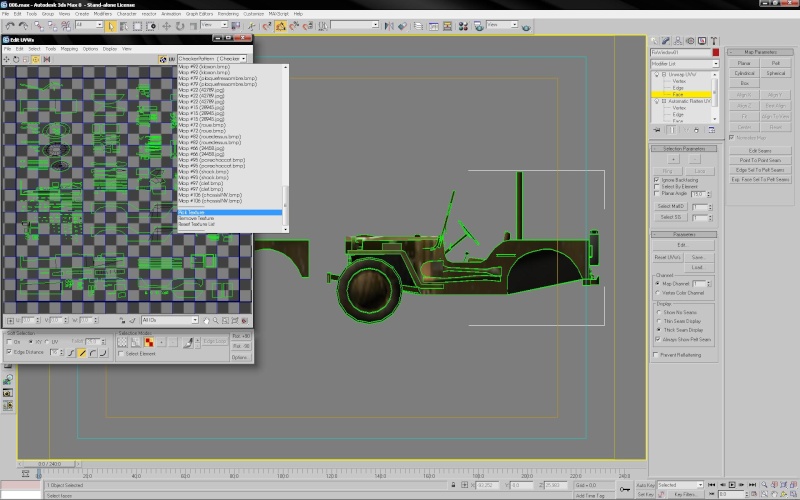Image resolution: width=800 pixels, height=500 pixels.
Task: Collapse the Map Parameters rollout
Action: point(760,52)
